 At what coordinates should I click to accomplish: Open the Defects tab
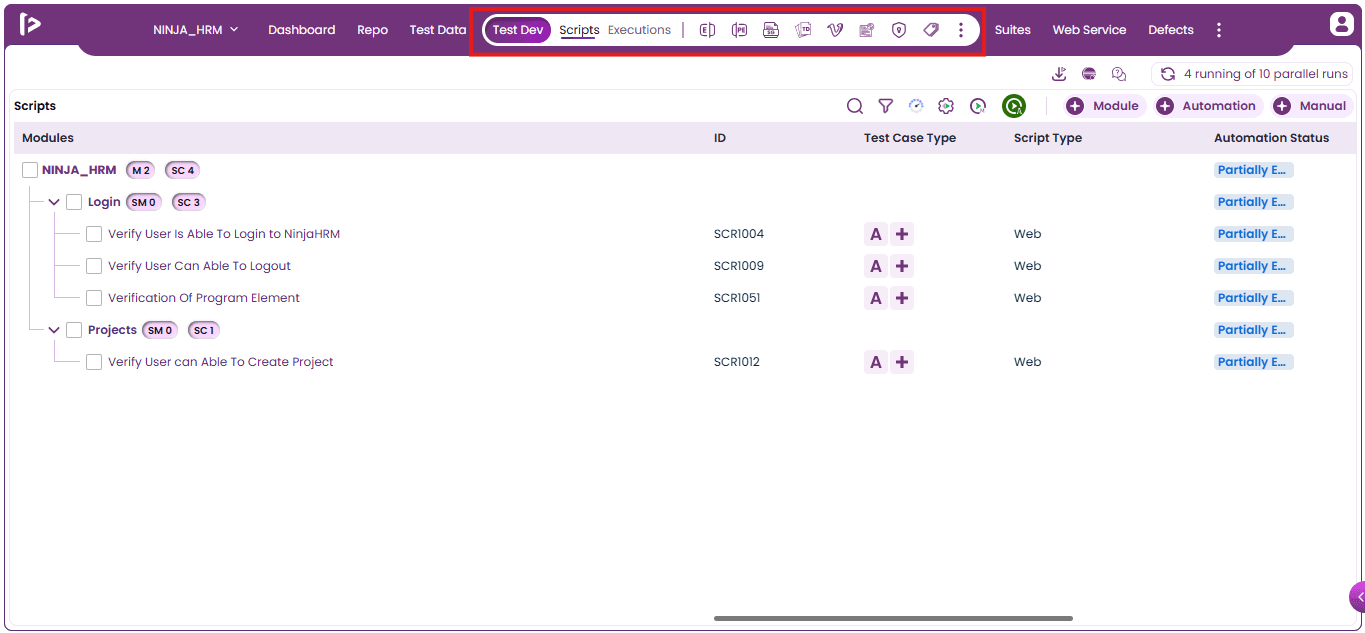[x=1171, y=30]
